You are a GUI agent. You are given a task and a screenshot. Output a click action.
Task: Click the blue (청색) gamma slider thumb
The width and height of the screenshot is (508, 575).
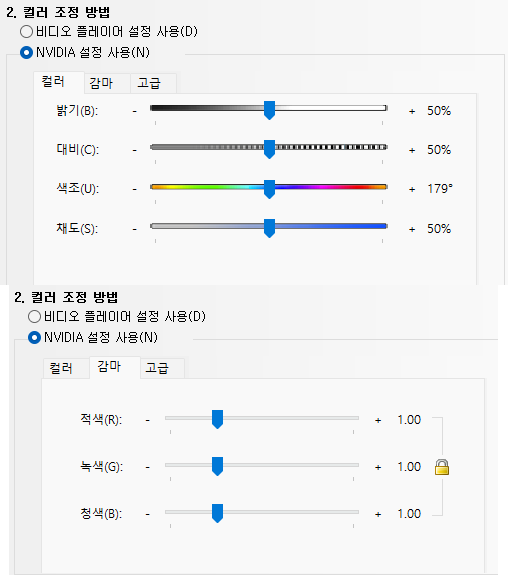(x=218, y=513)
